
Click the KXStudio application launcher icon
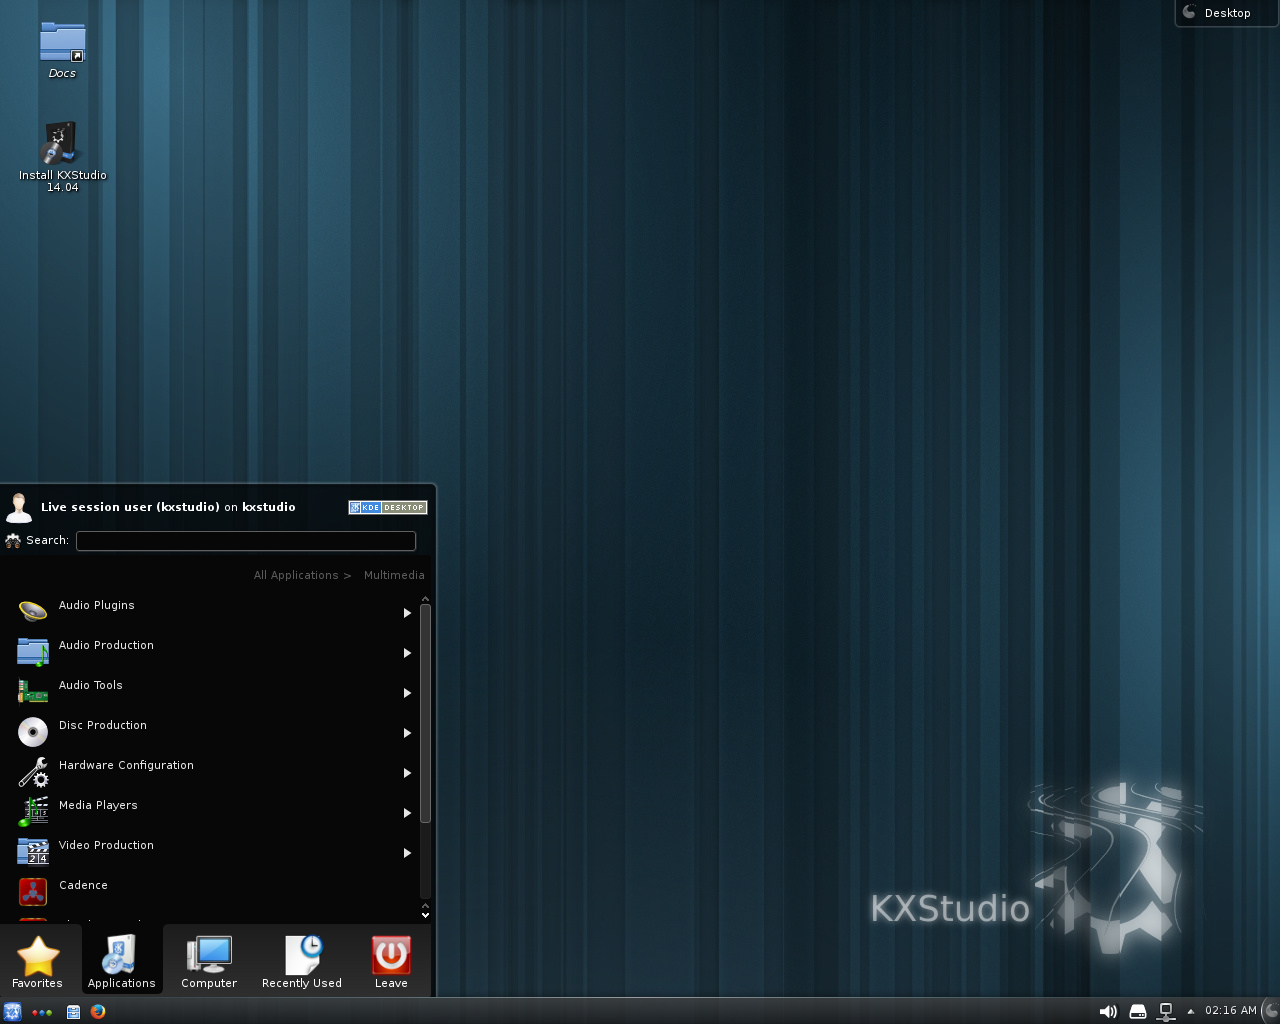click(12, 1012)
